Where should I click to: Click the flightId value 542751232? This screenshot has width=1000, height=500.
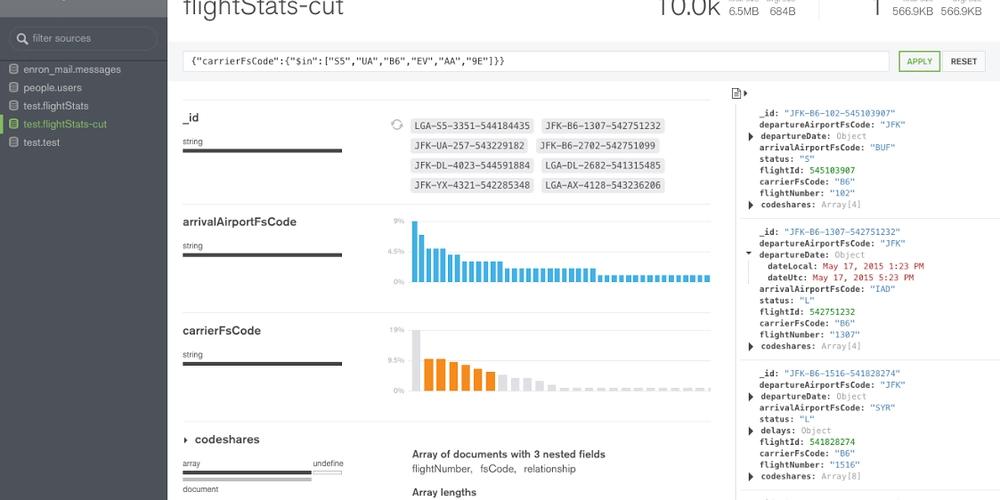tap(832, 312)
